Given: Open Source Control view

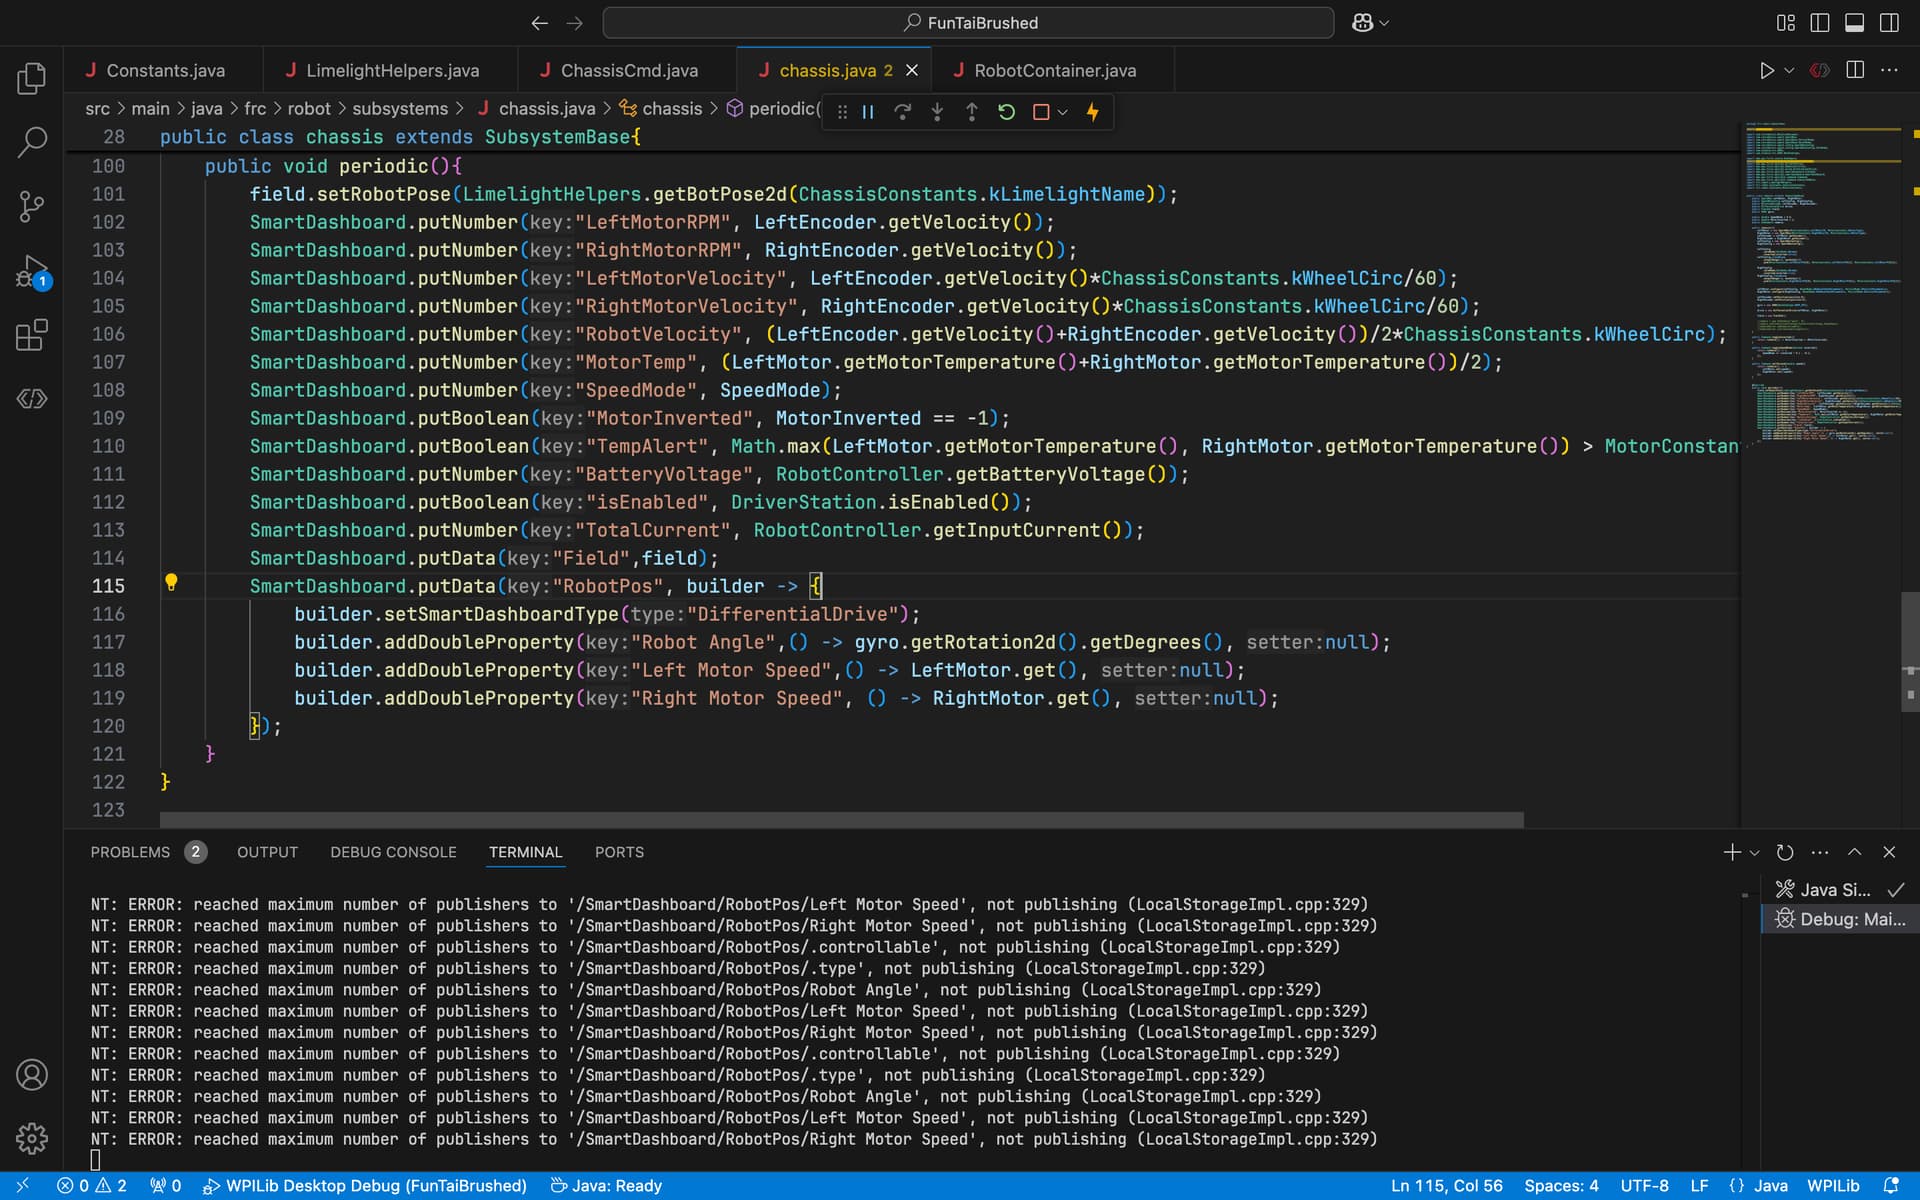Looking at the screenshot, I should click(32, 206).
